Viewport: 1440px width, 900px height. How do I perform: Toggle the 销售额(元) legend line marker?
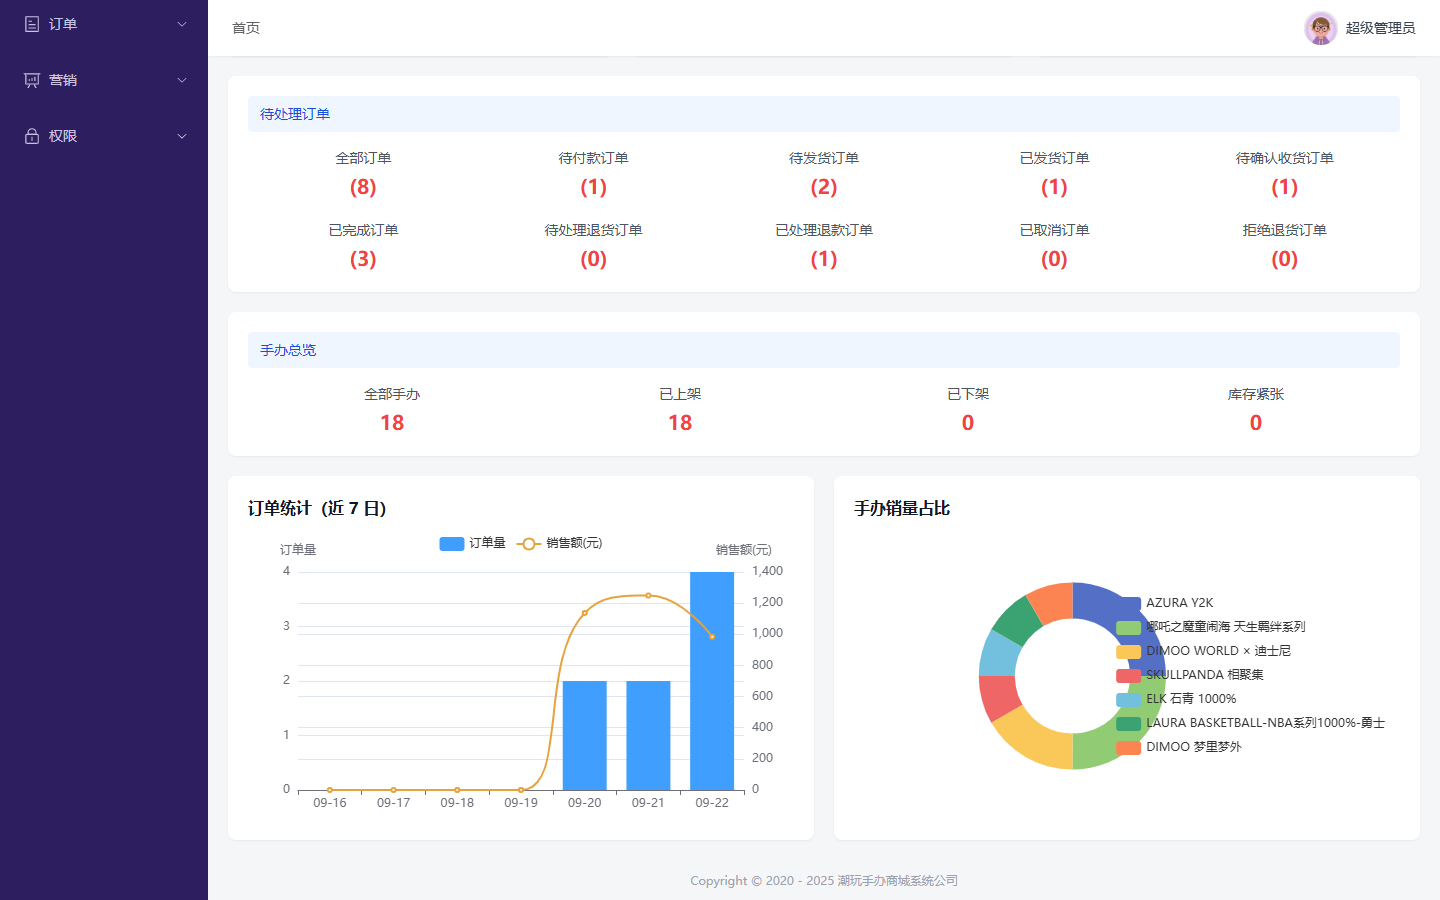tap(528, 543)
